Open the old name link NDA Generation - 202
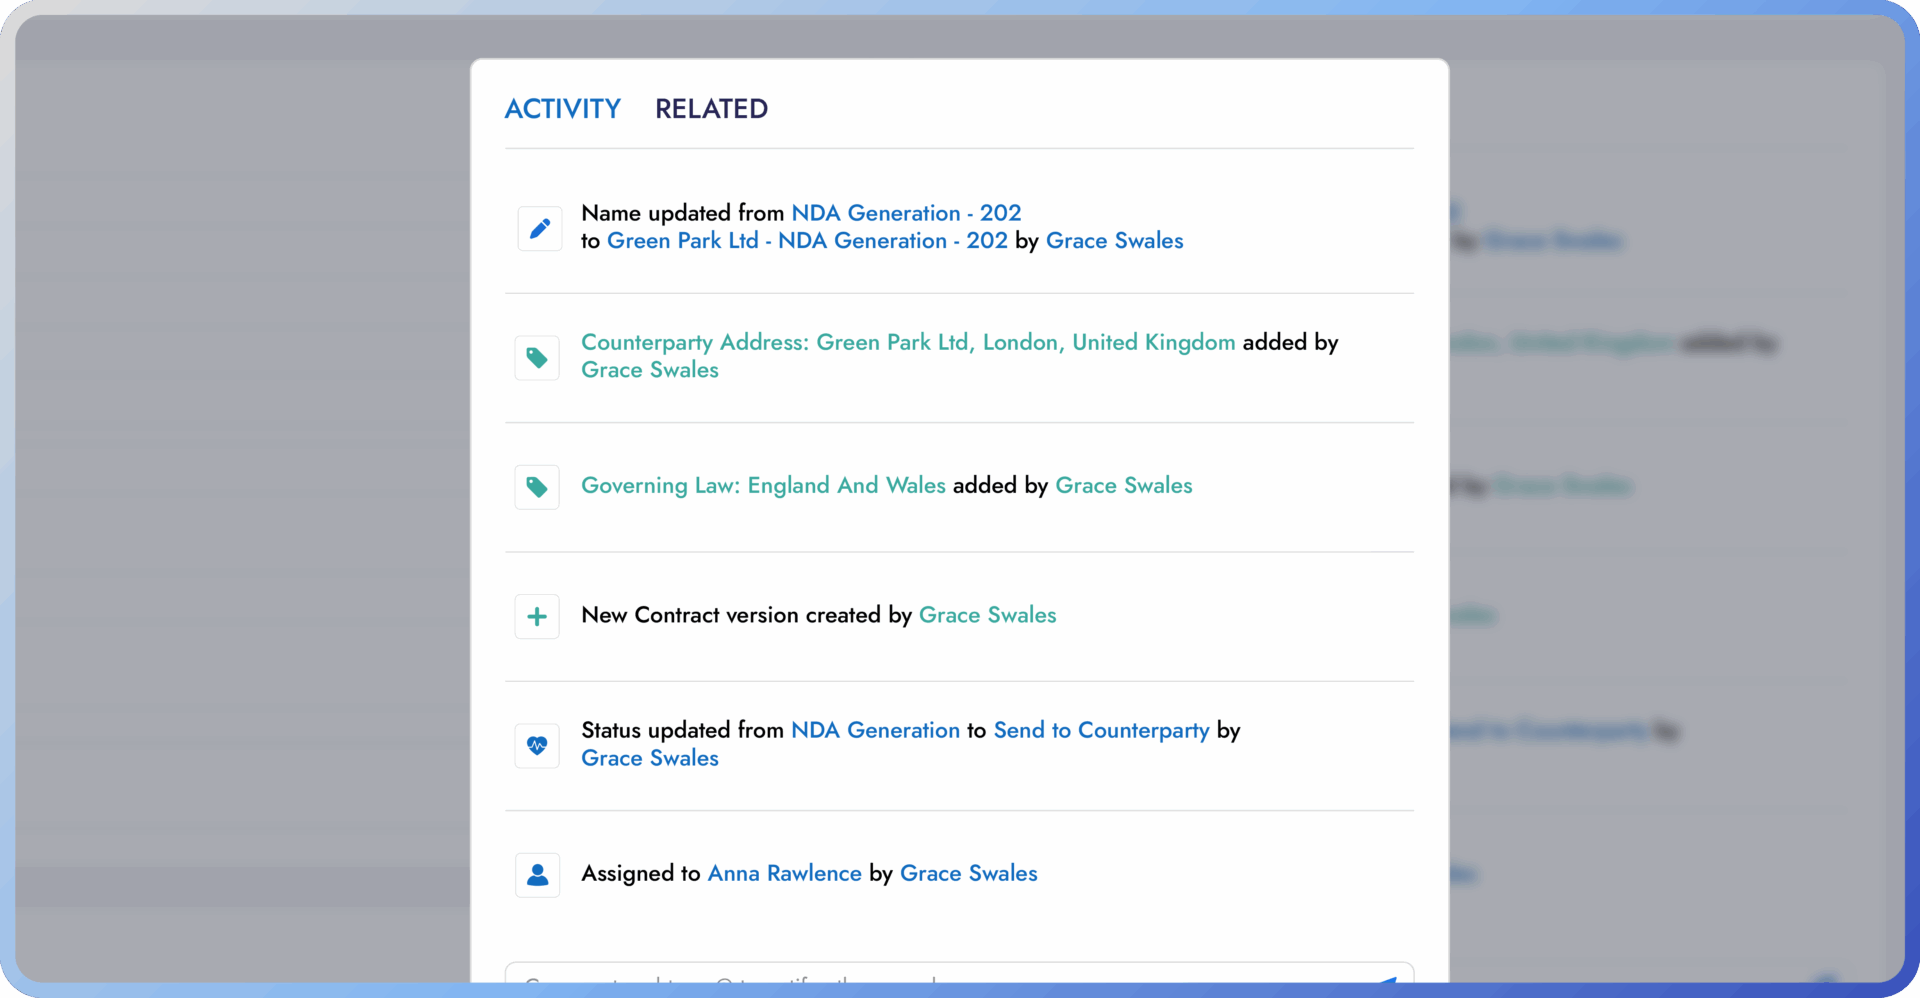 [905, 213]
